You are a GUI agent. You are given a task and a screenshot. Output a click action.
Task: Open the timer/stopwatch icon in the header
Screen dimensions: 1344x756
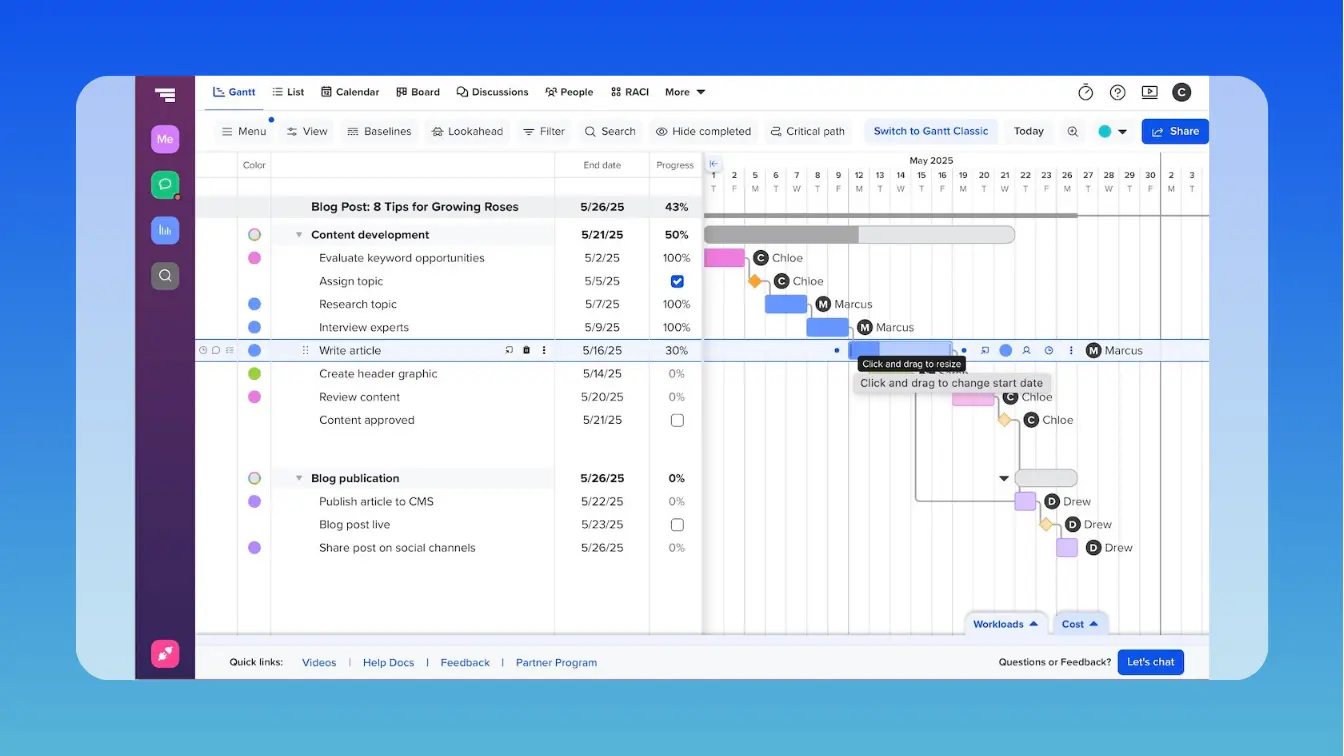[1086, 91]
